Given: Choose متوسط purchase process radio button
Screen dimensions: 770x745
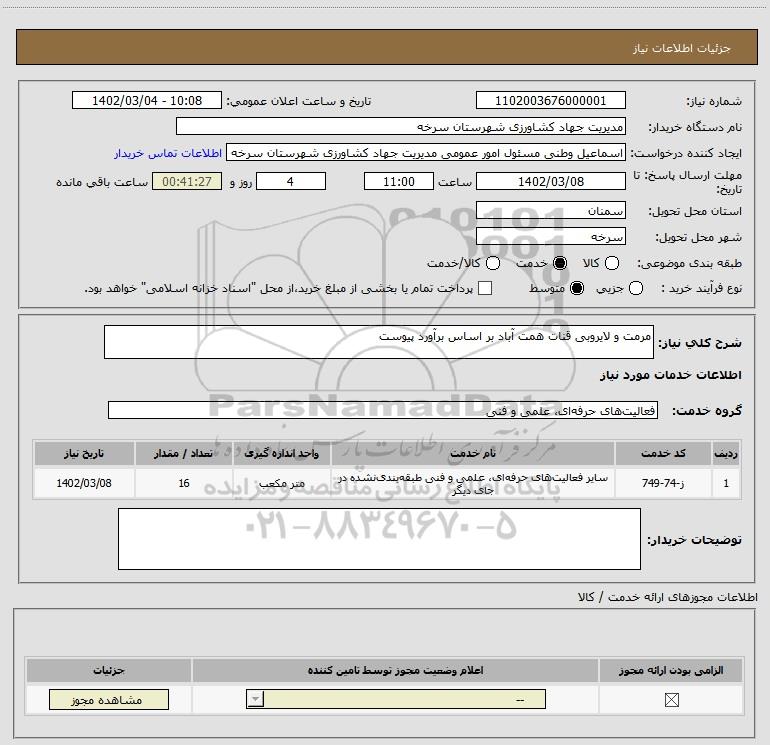Looking at the screenshot, I should pos(577,288).
